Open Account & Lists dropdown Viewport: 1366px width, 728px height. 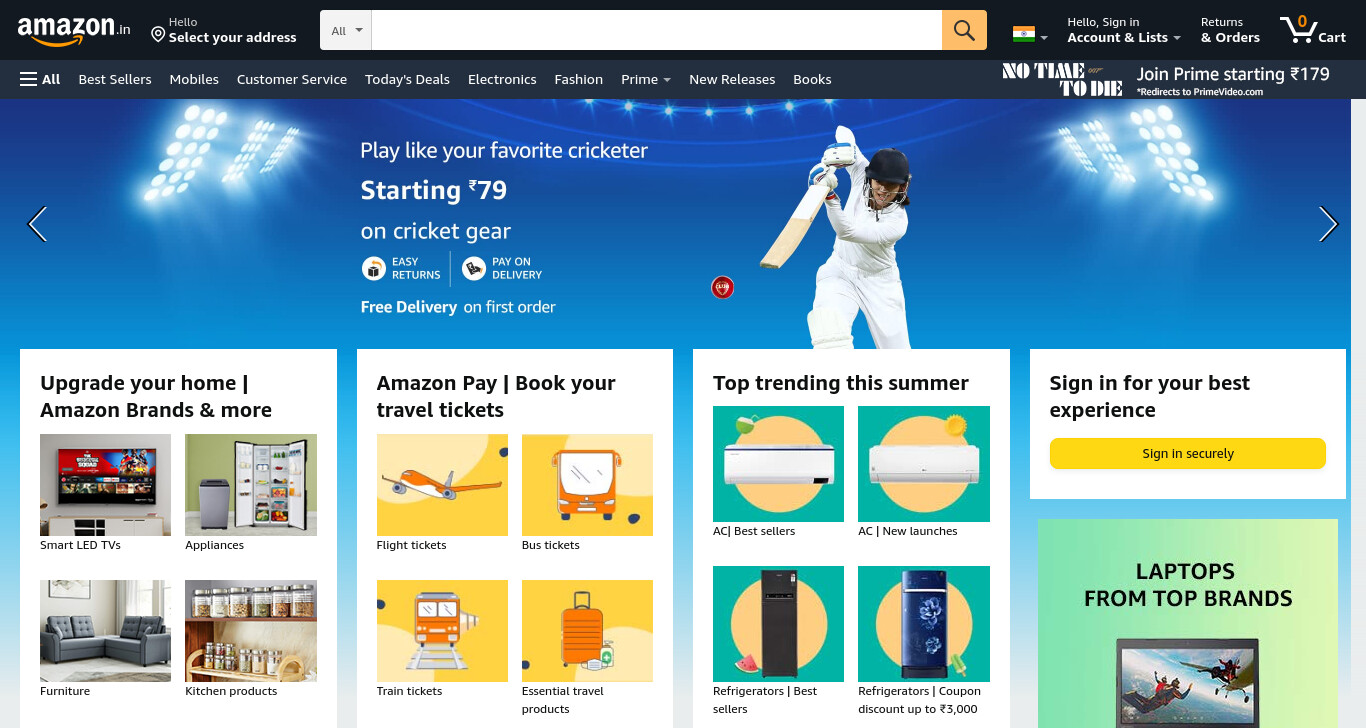coord(1123,30)
